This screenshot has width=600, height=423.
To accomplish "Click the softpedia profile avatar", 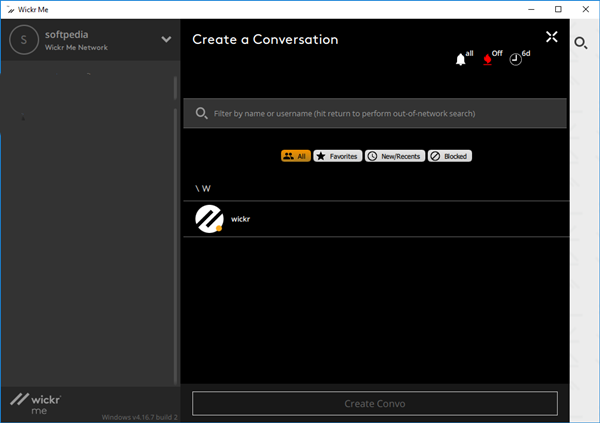I will 22,39.
